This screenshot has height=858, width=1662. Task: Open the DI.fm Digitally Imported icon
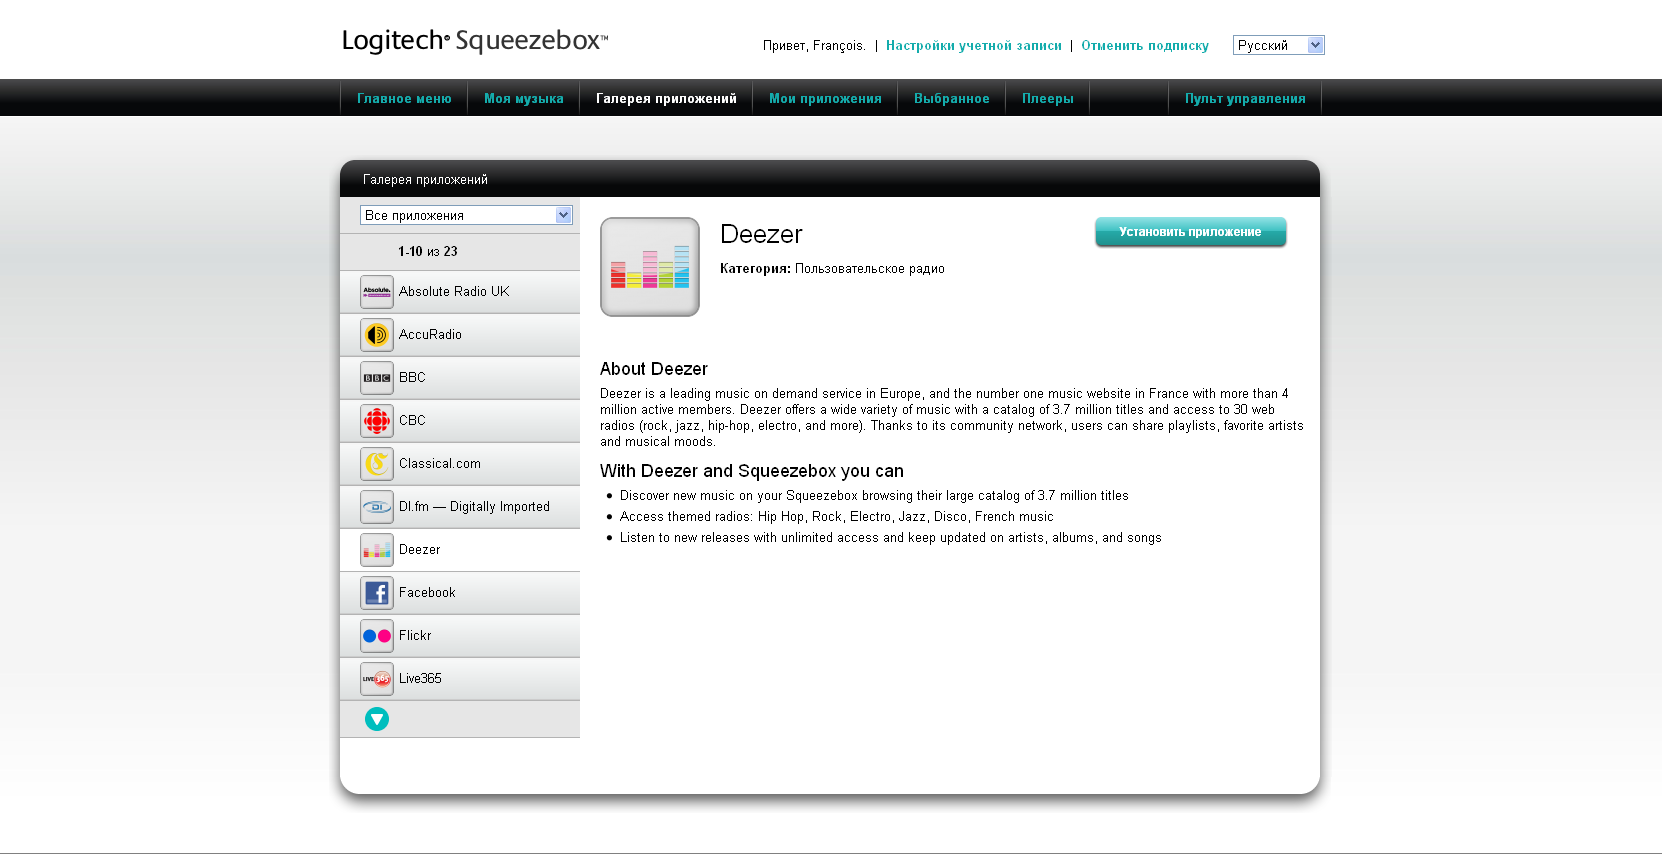tap(377, 507)
